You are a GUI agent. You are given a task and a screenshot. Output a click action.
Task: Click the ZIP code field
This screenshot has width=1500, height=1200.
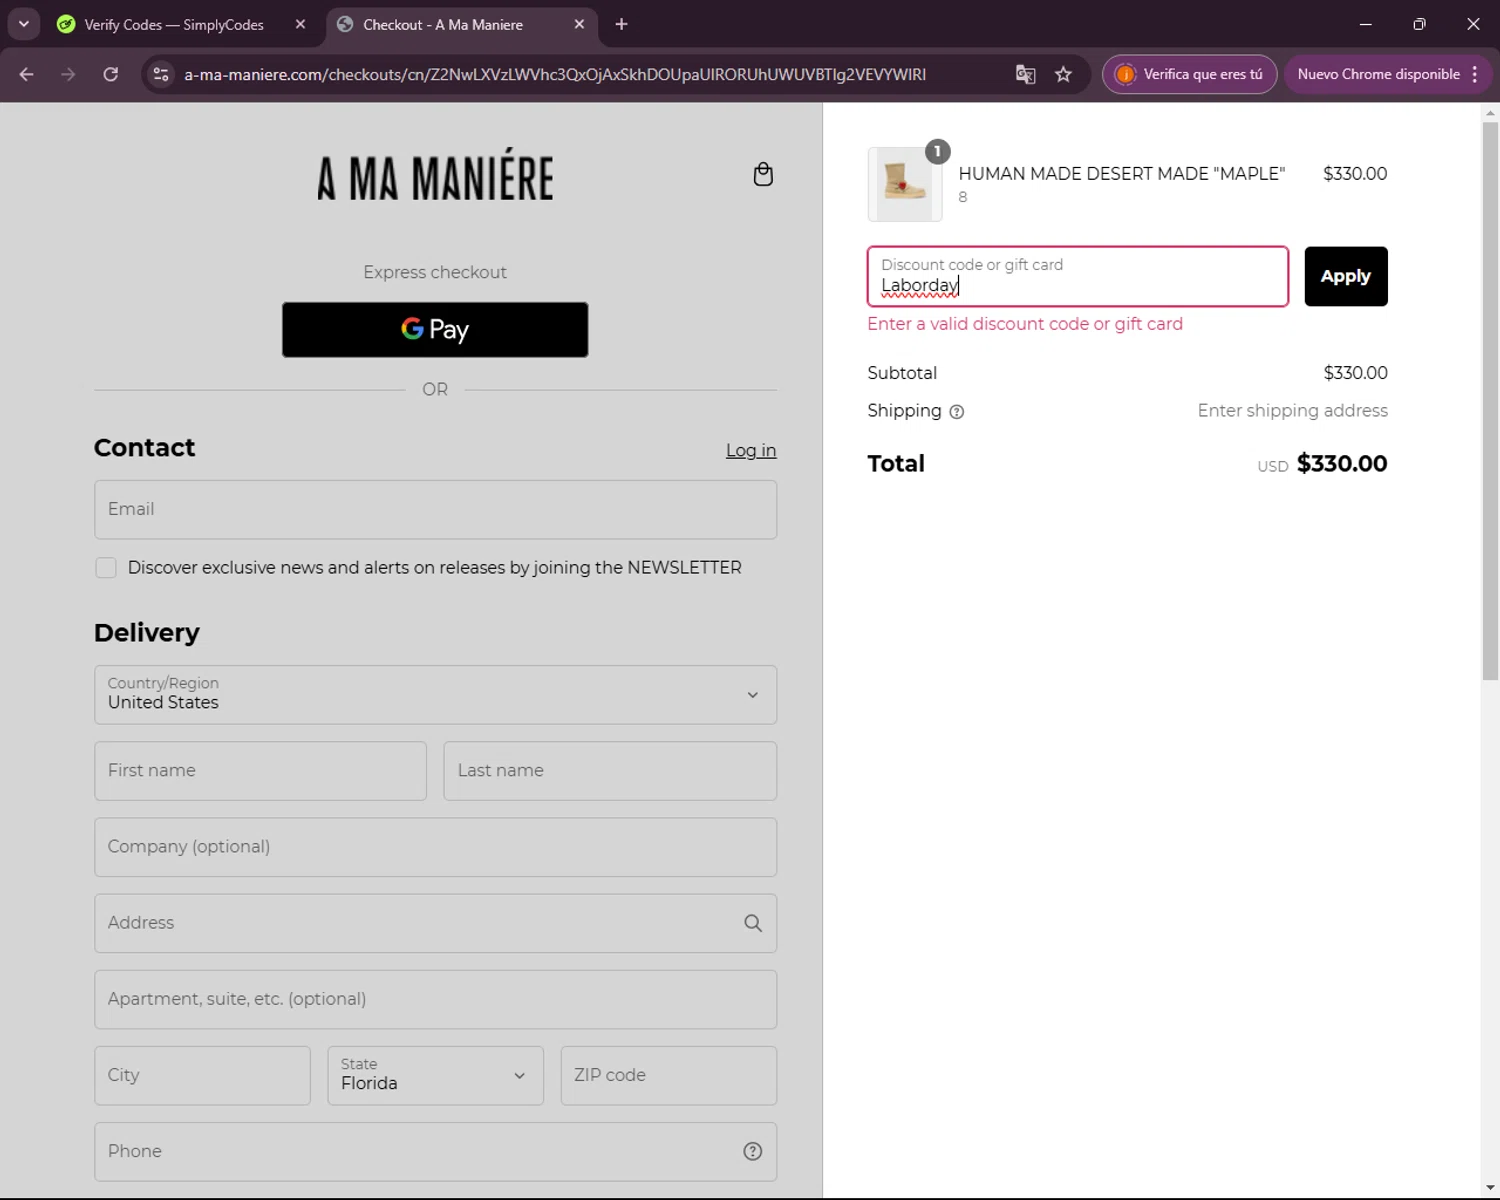[669, 1076]
